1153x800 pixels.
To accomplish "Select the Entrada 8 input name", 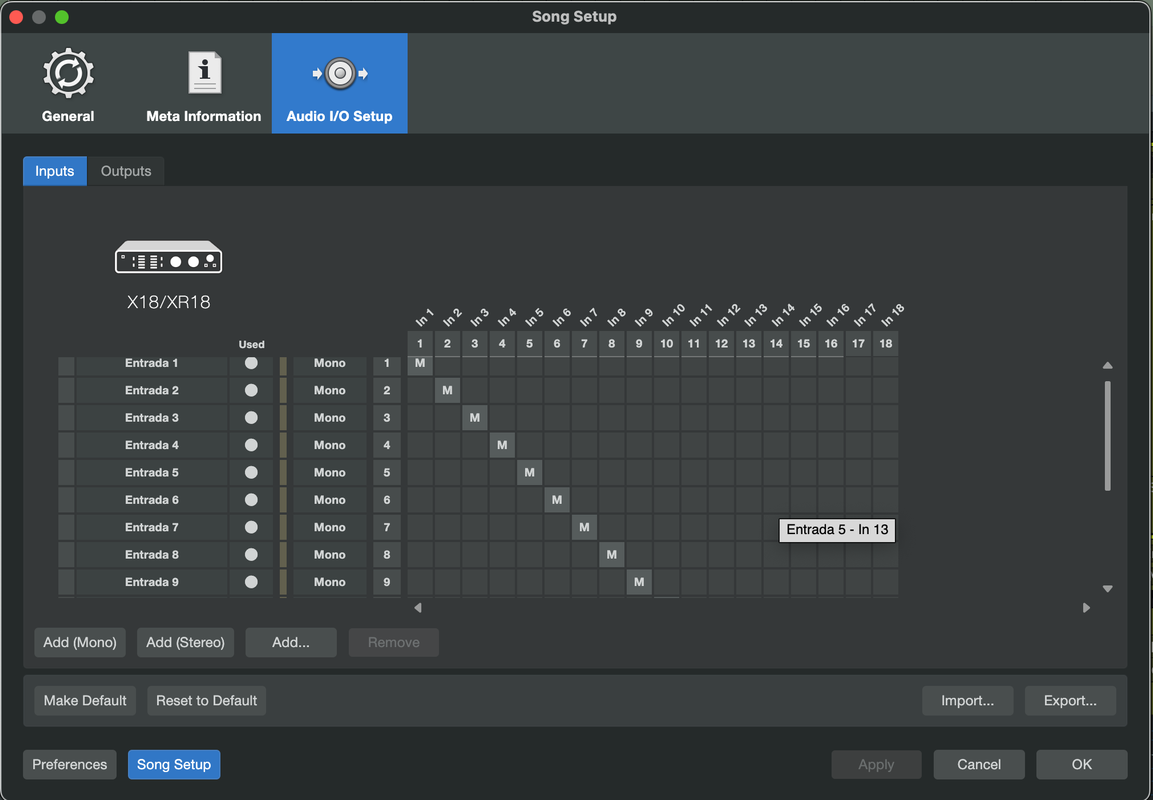I will click(x=151, y=554).
